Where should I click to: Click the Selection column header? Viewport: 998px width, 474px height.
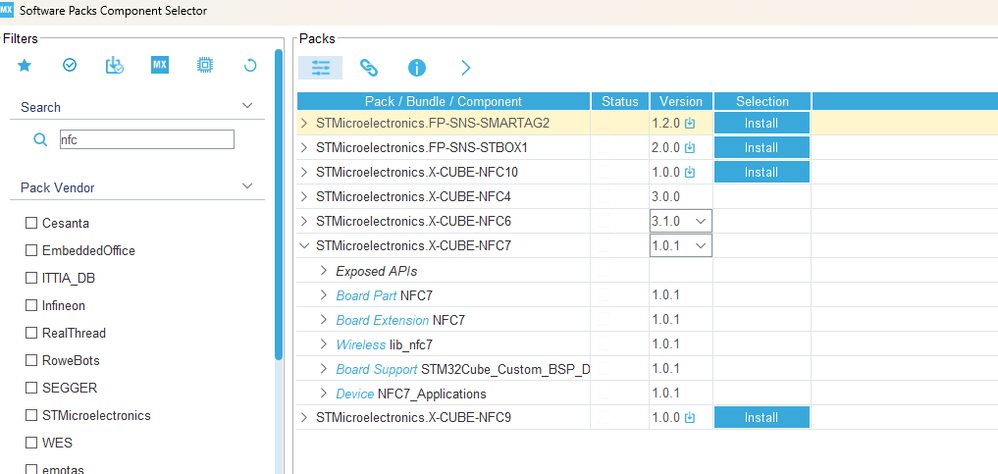click(x=763, y=101)
